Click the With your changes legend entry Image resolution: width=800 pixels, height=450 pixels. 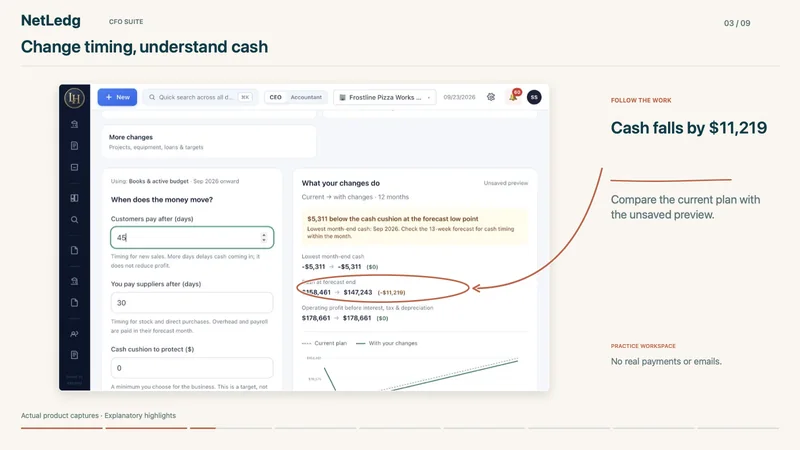tap(387, 343)
